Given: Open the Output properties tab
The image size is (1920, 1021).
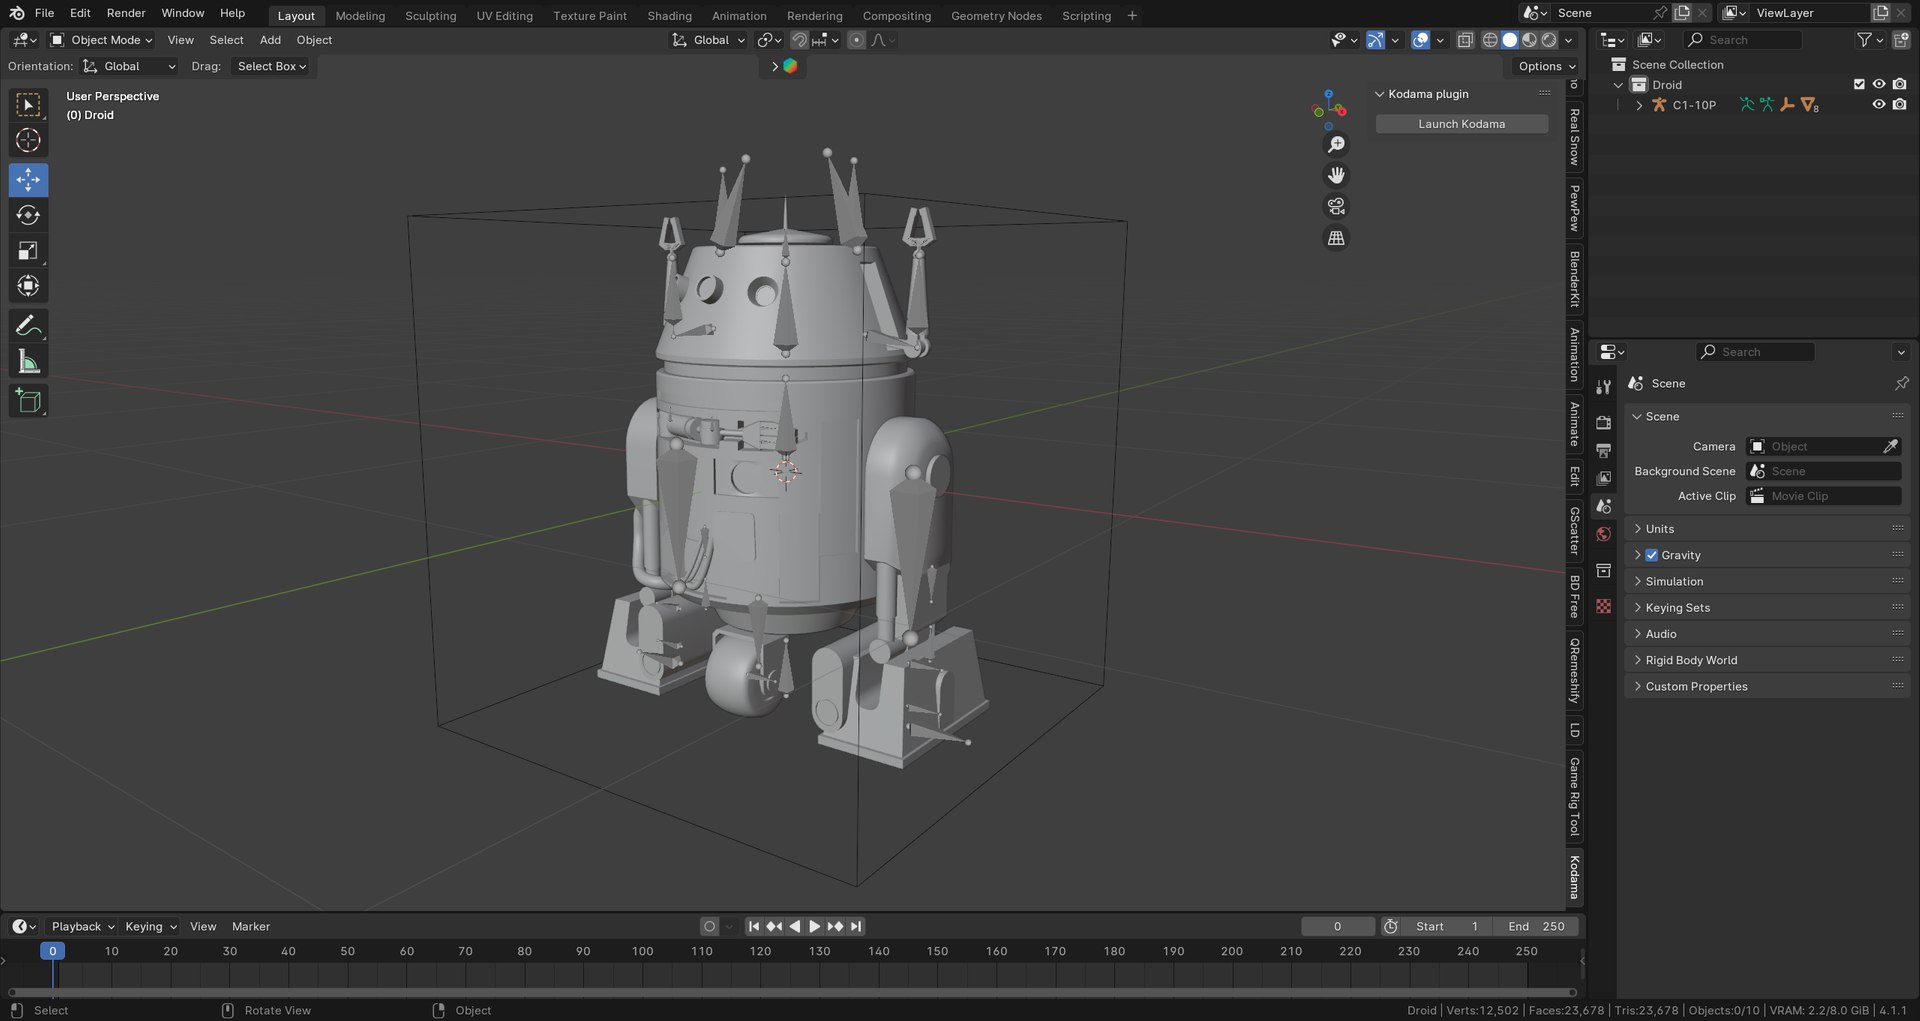Looking at the screenshot, I should click(1603, 450).
